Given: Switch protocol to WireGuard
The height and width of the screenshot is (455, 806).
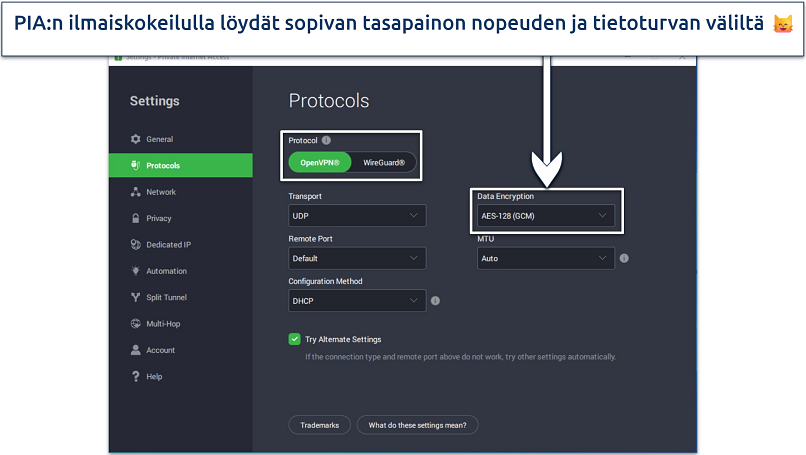Looking at the screenshot, I should [x=384, y=162].
